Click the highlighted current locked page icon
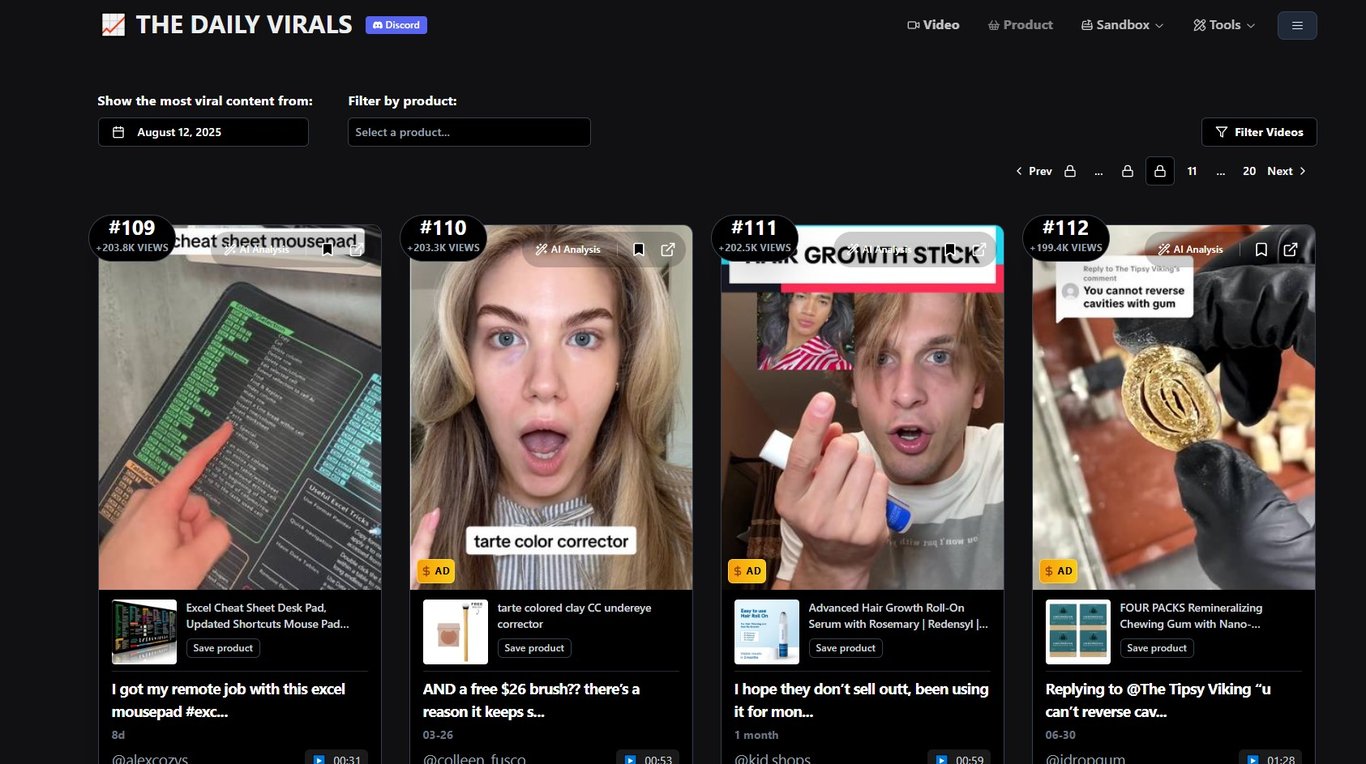Screen dimensions: 1366x764 (1159, 171)
